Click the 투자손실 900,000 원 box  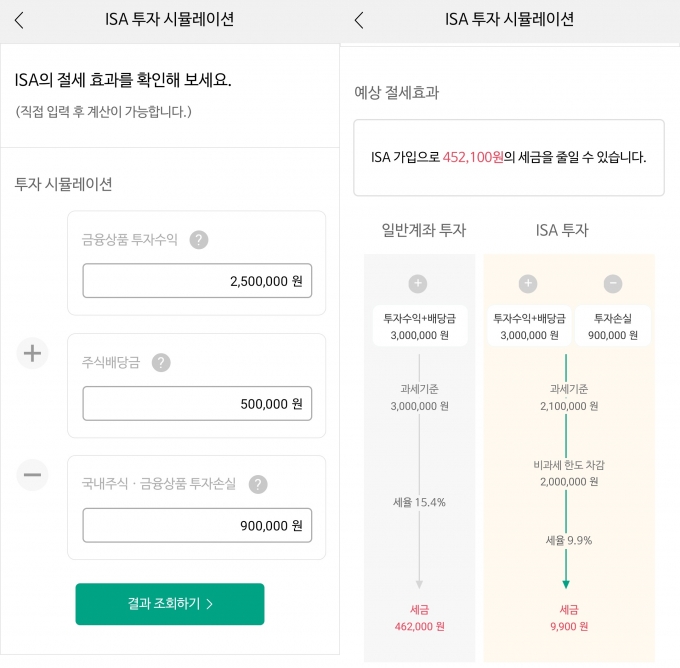613,326
